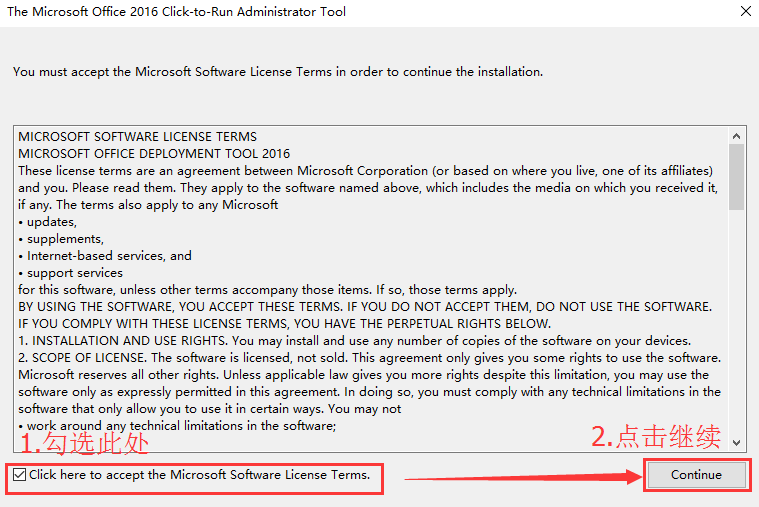Click the license scrollbar up arrow

(x=737, y=136)
